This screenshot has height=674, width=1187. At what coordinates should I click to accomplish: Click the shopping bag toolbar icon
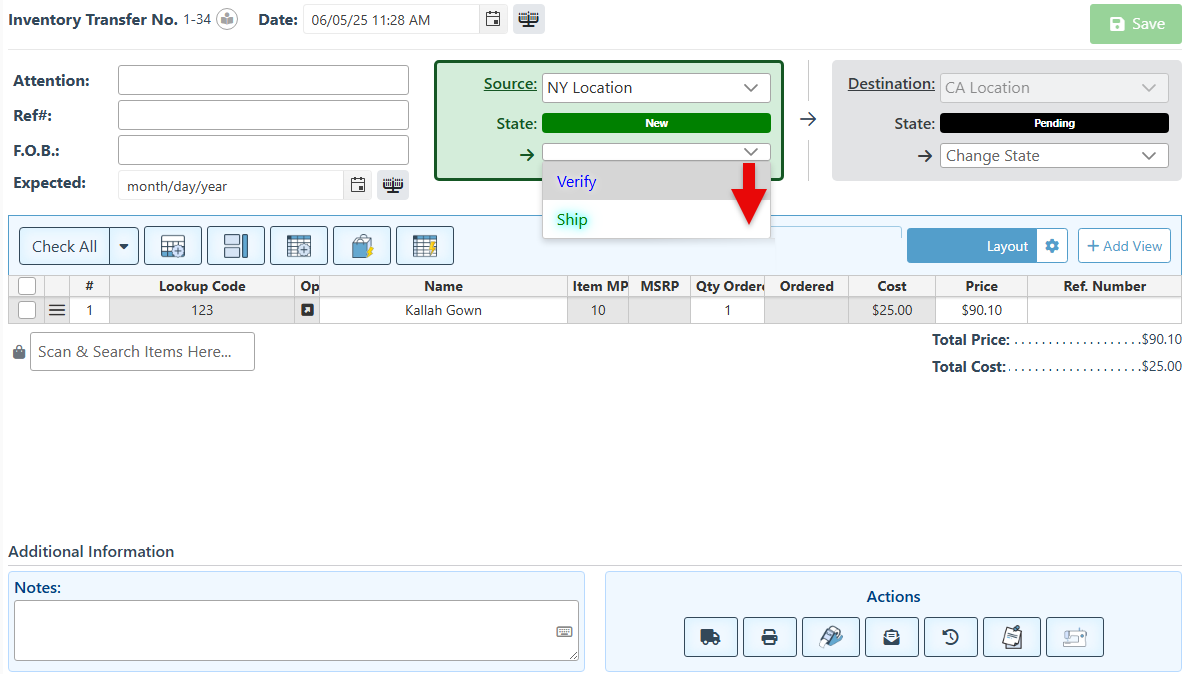tap(362, 246)
